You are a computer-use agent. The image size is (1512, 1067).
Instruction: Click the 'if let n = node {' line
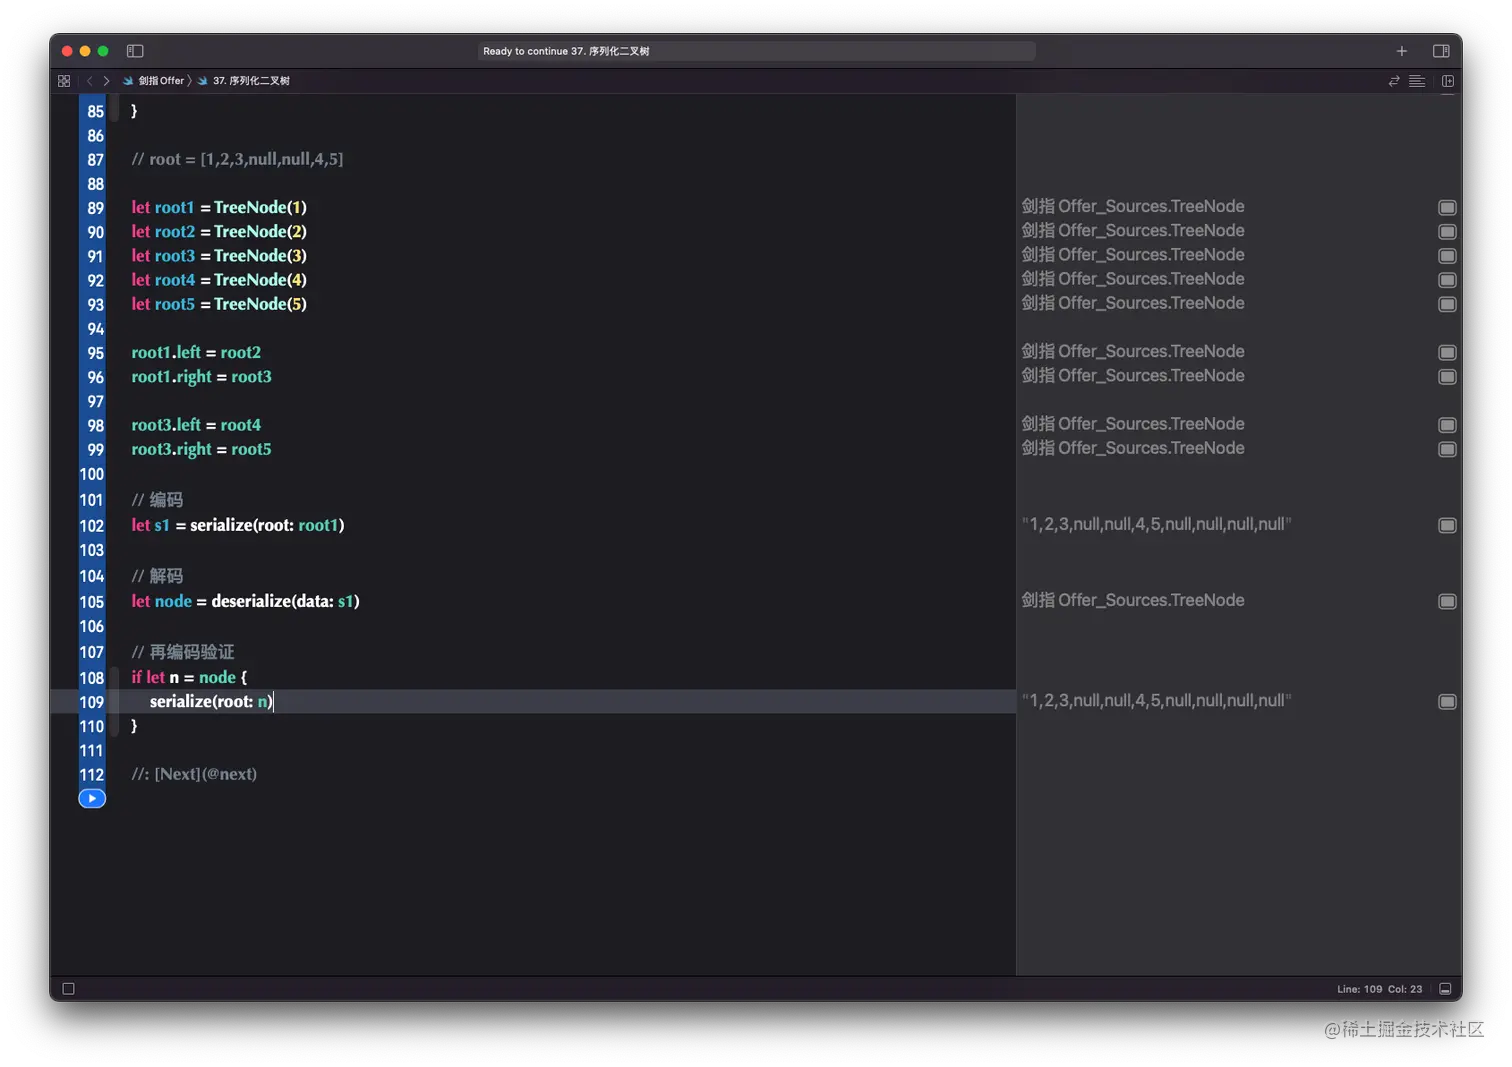click(189, 677)
